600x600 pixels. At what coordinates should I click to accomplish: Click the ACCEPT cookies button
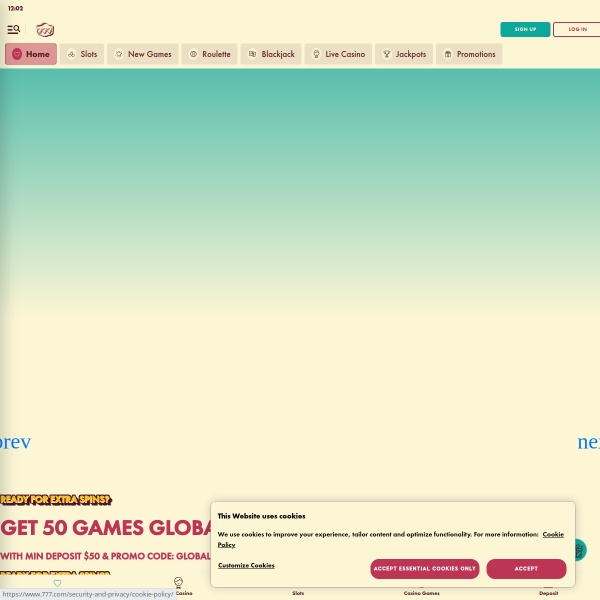pos(526,569)
